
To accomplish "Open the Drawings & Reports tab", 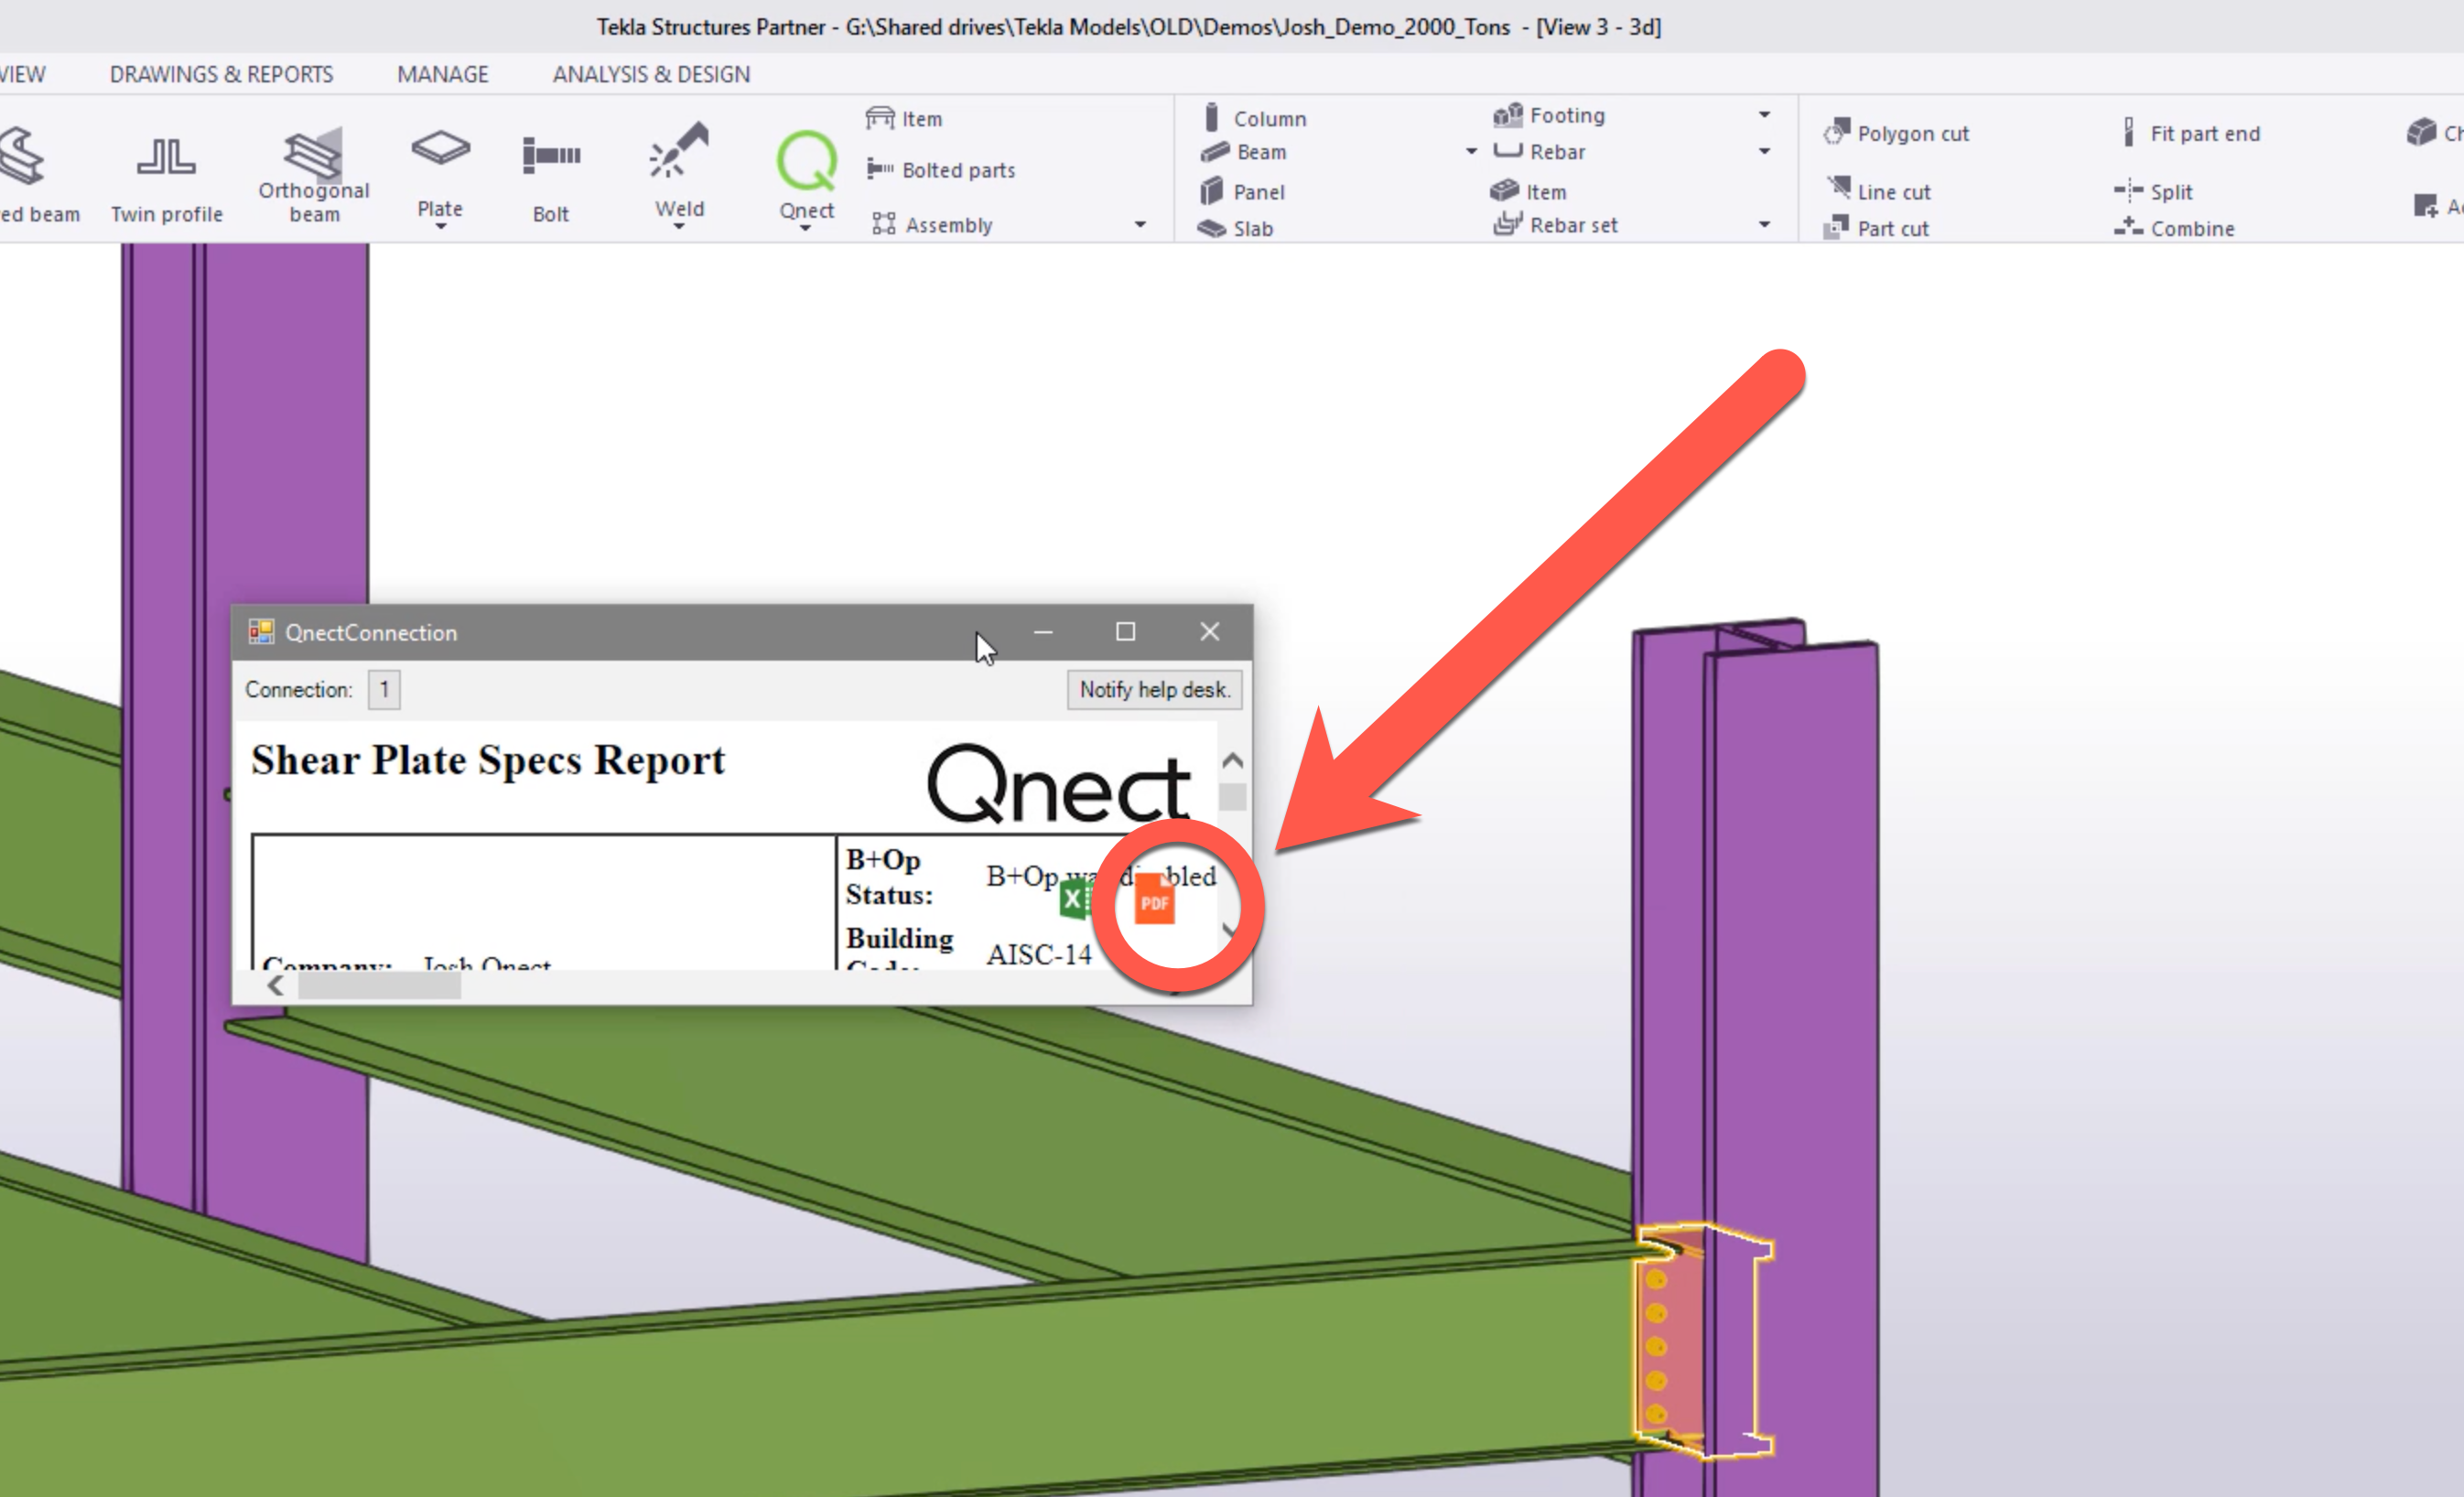I will pos(221,74).
